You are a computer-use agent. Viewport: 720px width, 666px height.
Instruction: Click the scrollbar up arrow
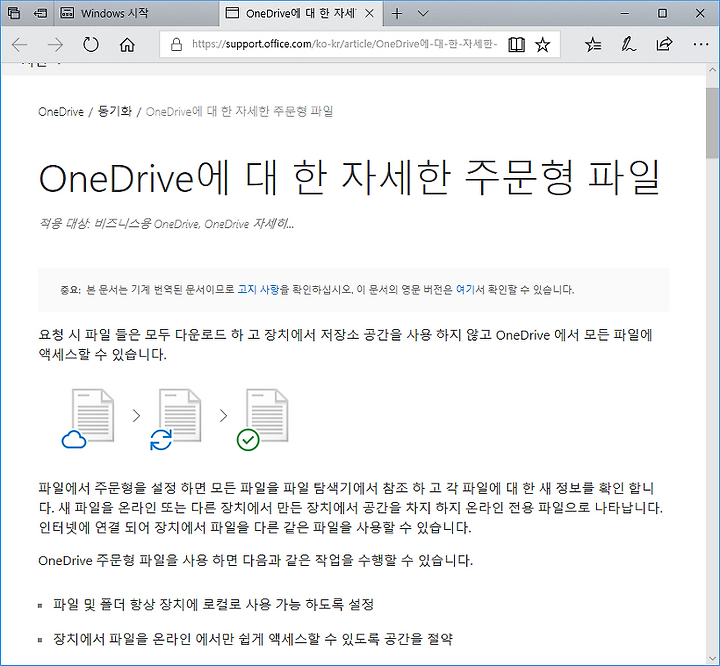coord(713,70)
